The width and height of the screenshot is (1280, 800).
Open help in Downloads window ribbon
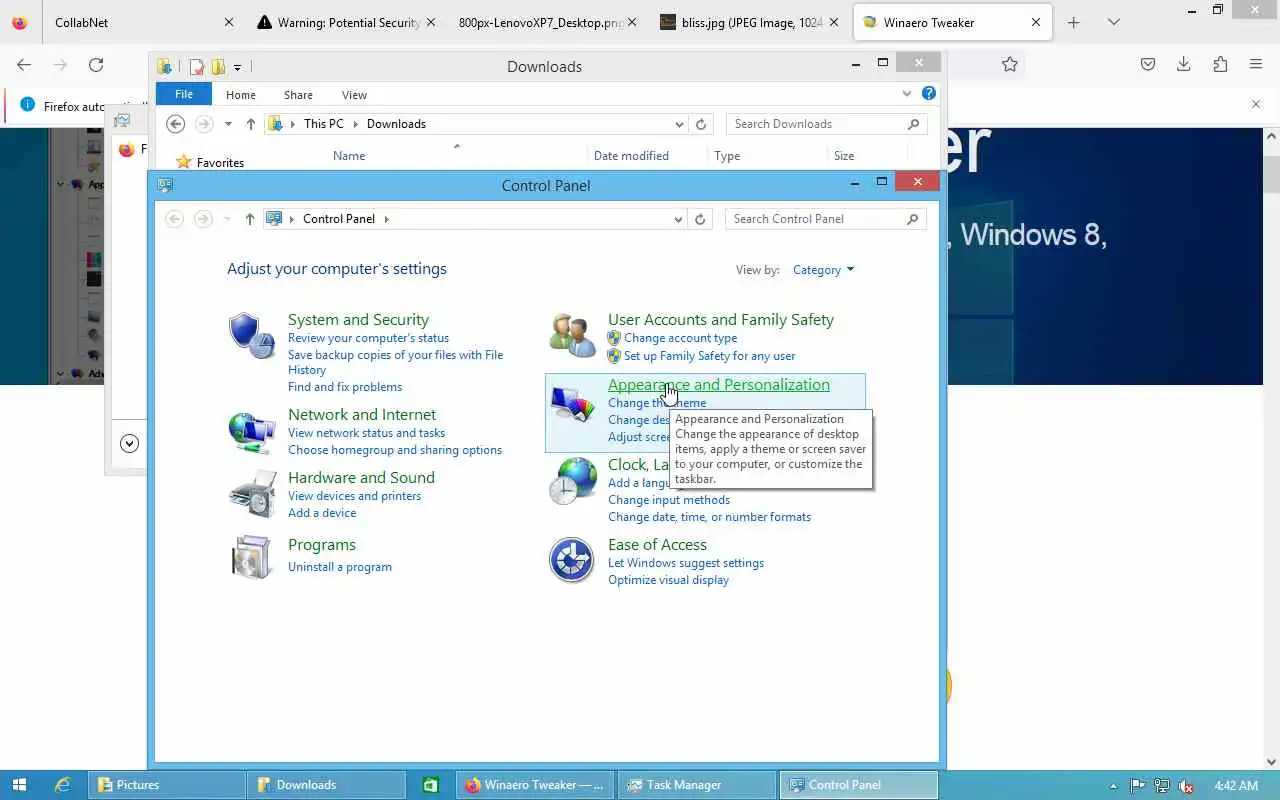[x=929, y=94]
